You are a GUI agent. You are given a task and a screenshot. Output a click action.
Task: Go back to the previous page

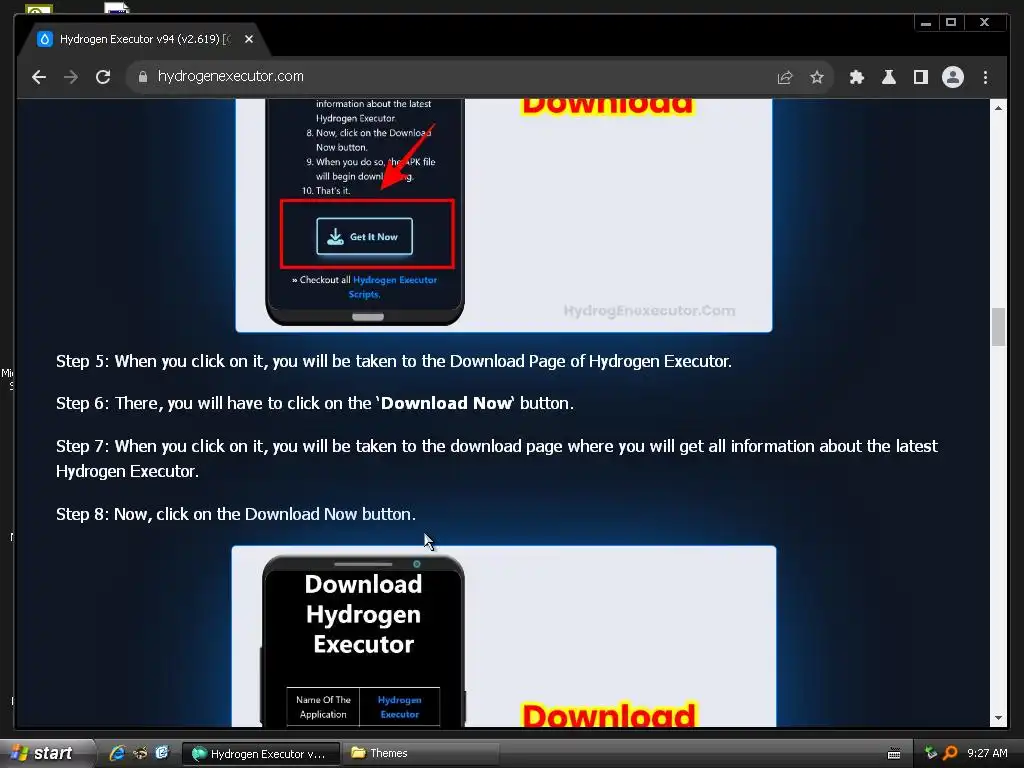(x=39, y=77)
